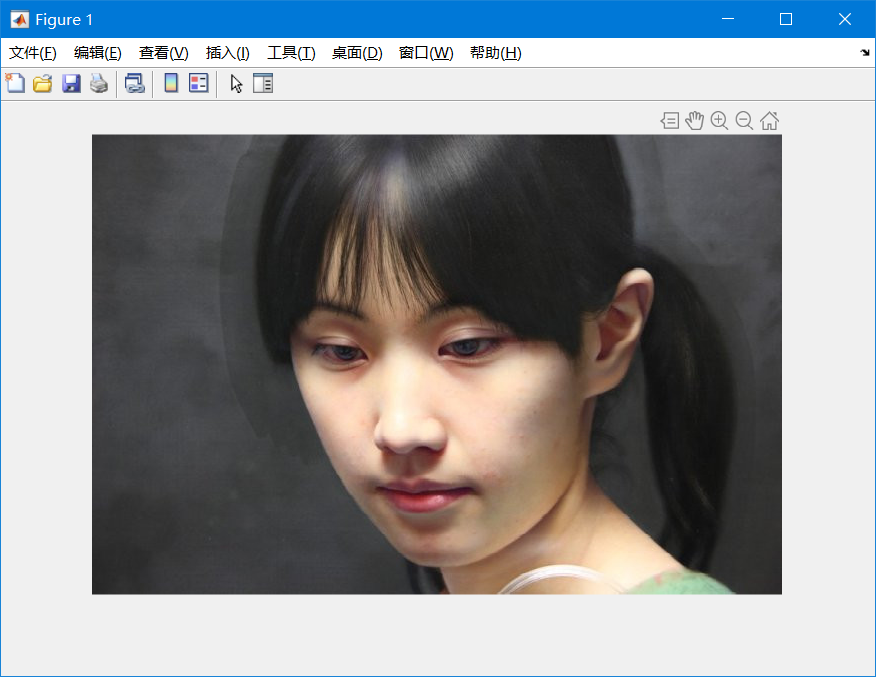The image size is (876, 677).
Task: Click the displayed portrait image
Action: tap(435, 363)
